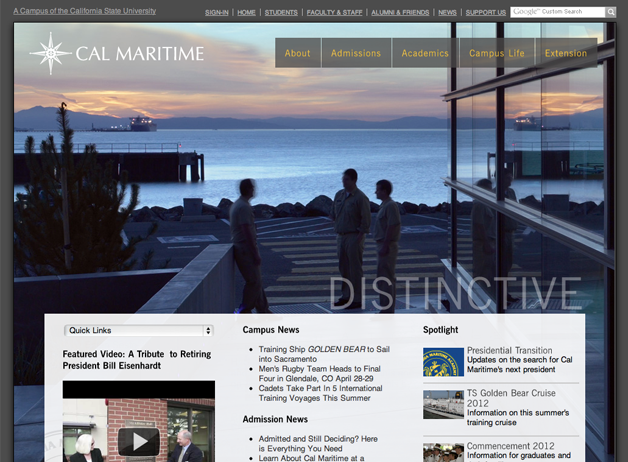Click the Home link in top bar
Screen dimensions: 628x462
(246, 12)
